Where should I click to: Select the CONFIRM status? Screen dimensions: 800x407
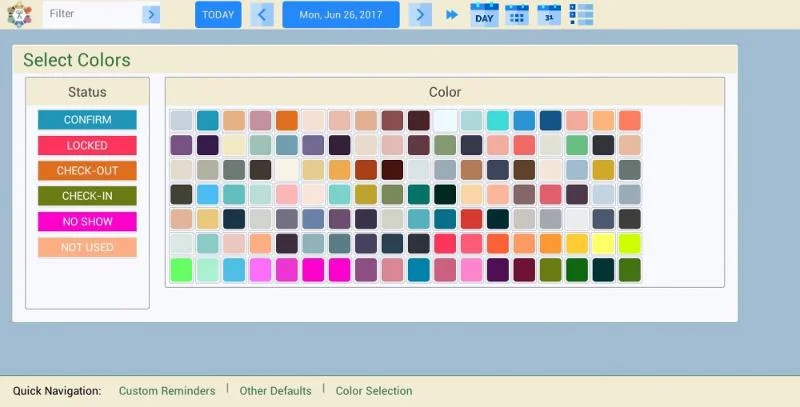tap(87, 120)
